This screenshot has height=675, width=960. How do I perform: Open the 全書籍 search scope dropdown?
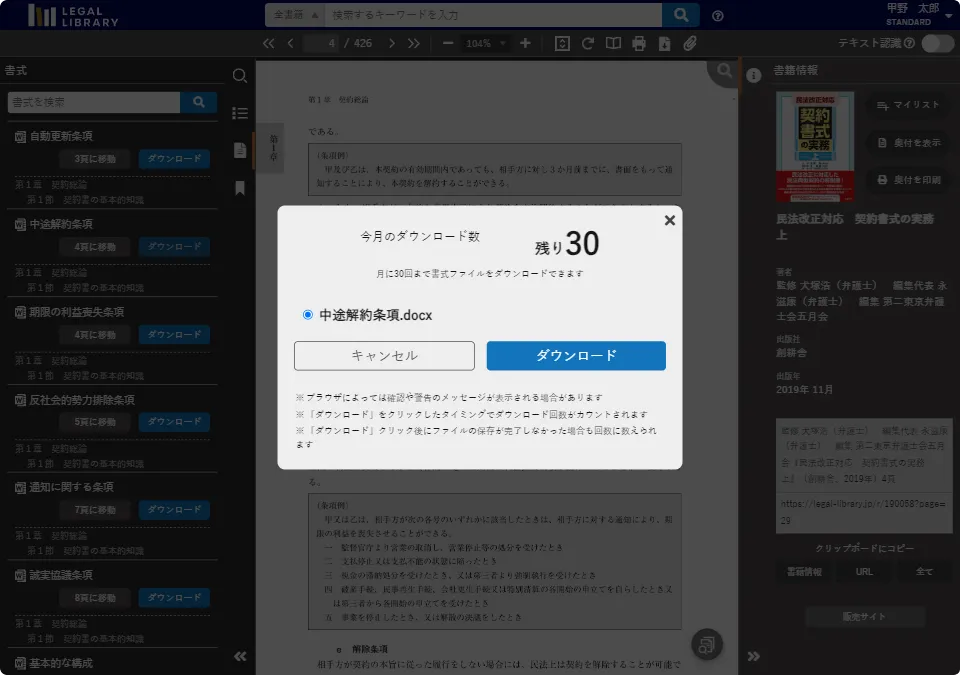295,15
